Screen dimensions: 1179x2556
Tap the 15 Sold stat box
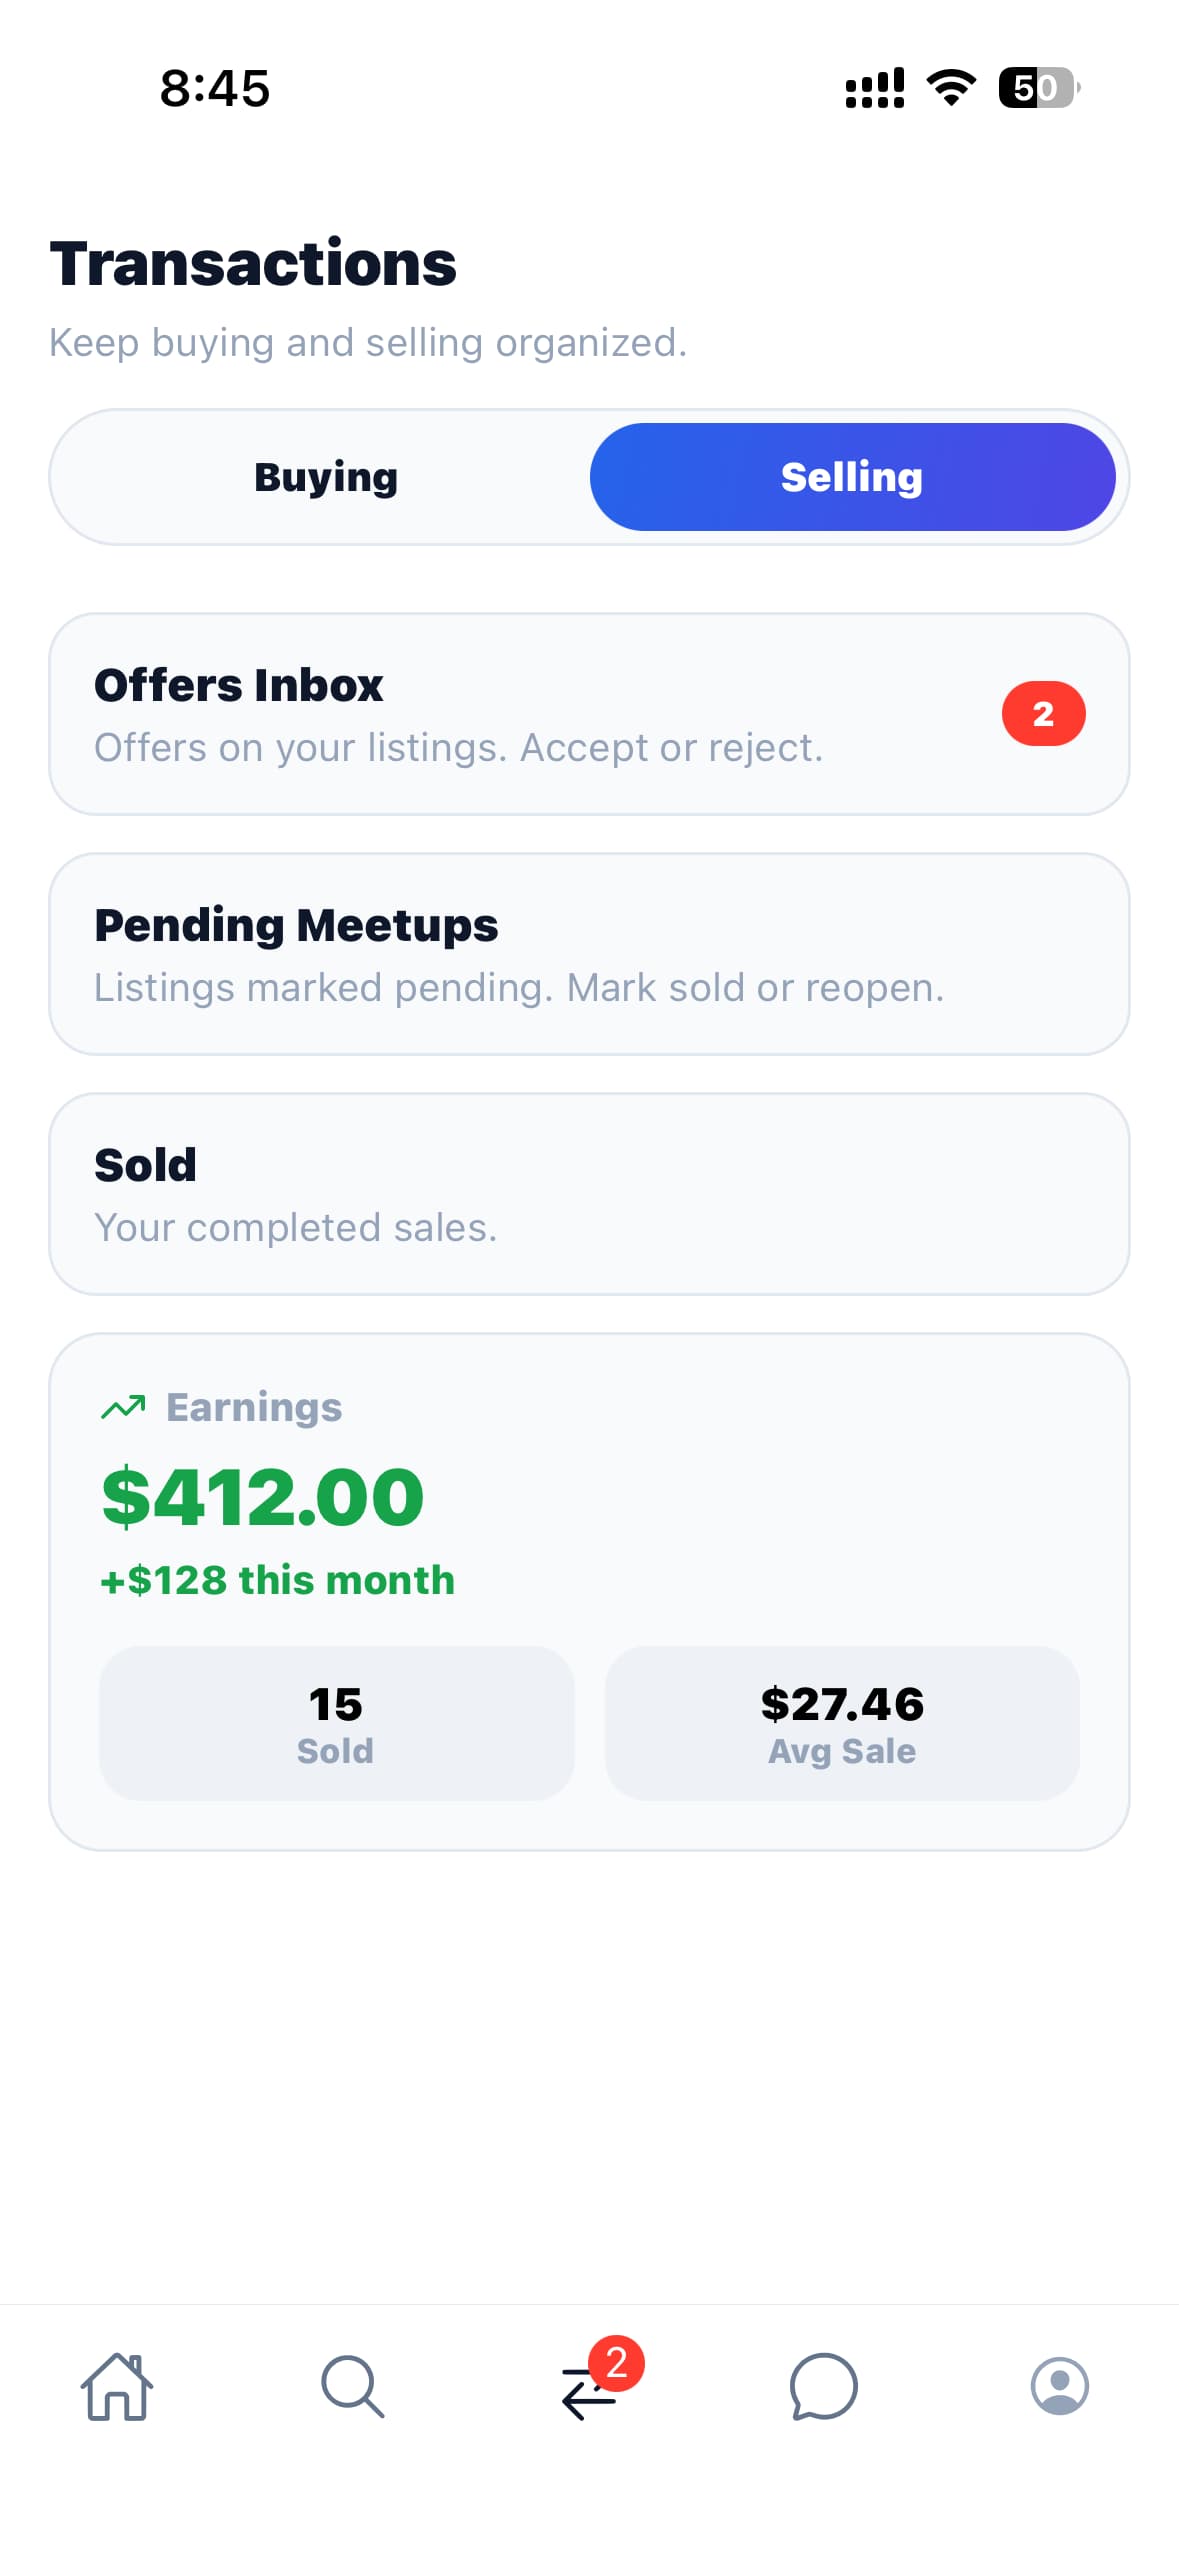pyautogui.click(x=335, y=1723)
